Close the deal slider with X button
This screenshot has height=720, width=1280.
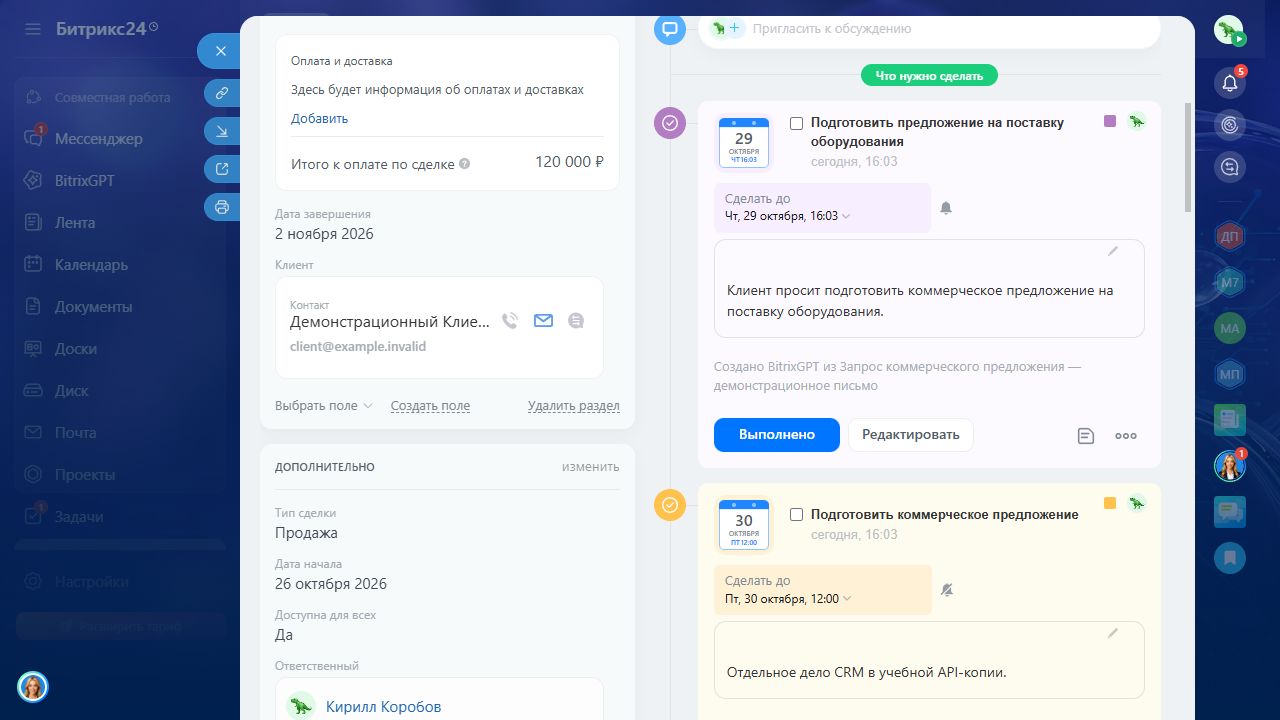[x=221, y=51]
